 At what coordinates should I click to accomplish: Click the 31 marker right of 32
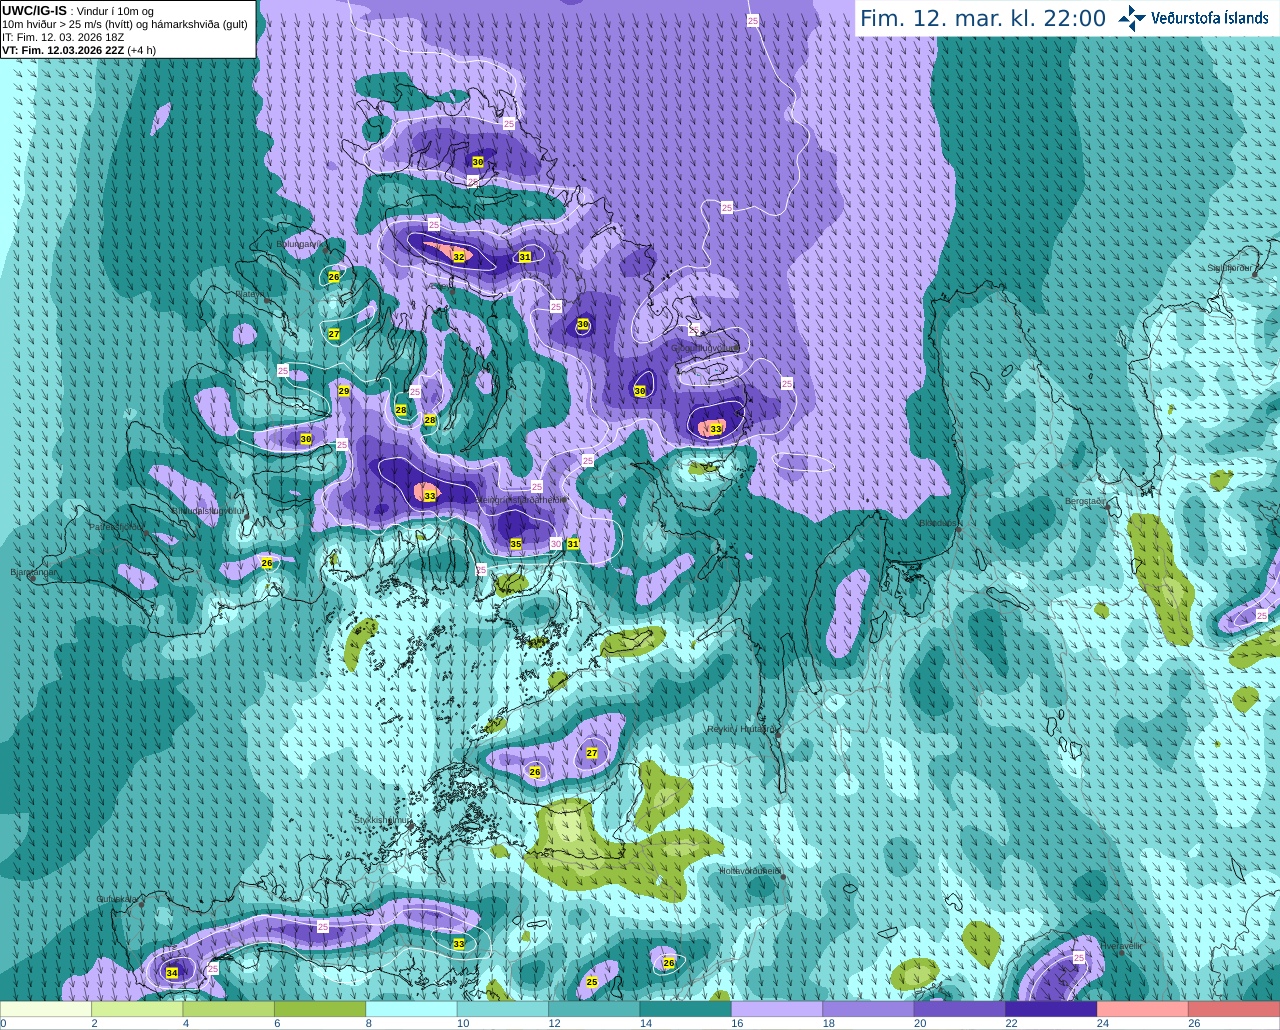[524, 257]
